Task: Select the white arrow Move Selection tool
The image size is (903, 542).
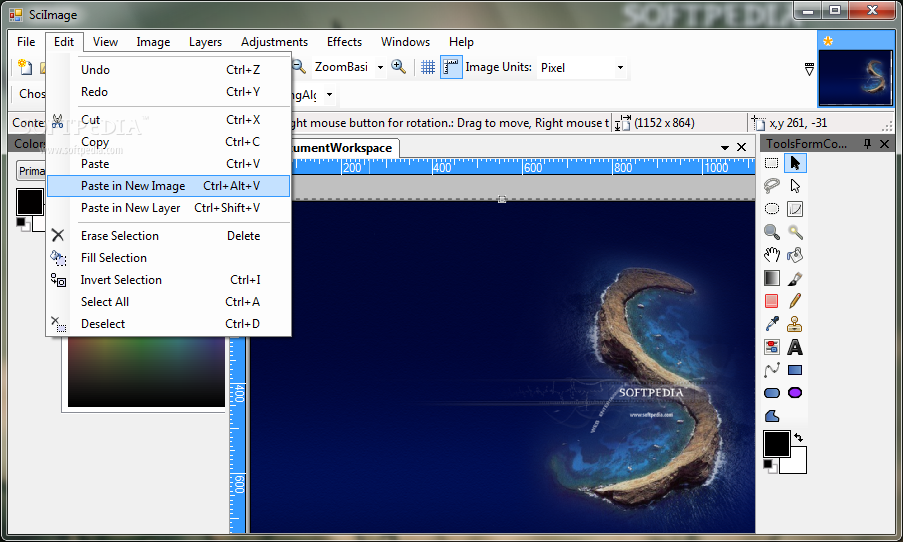Action: tap(795, 186)
